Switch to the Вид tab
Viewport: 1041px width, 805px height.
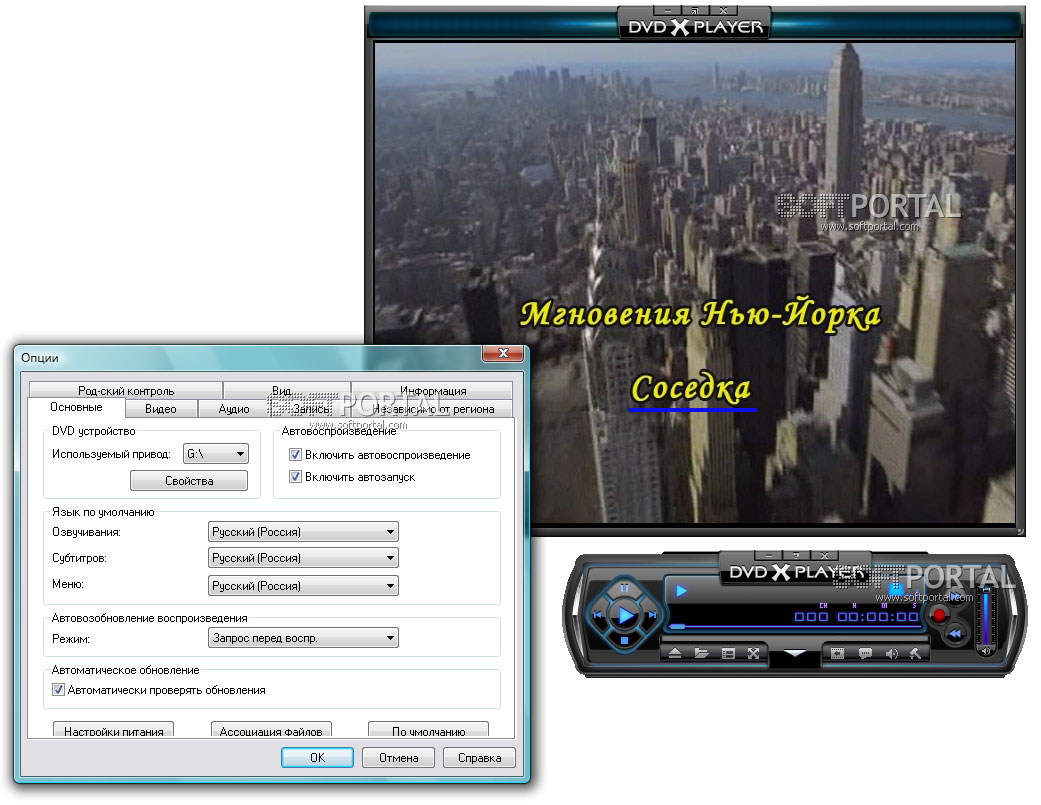click(287, 390)
